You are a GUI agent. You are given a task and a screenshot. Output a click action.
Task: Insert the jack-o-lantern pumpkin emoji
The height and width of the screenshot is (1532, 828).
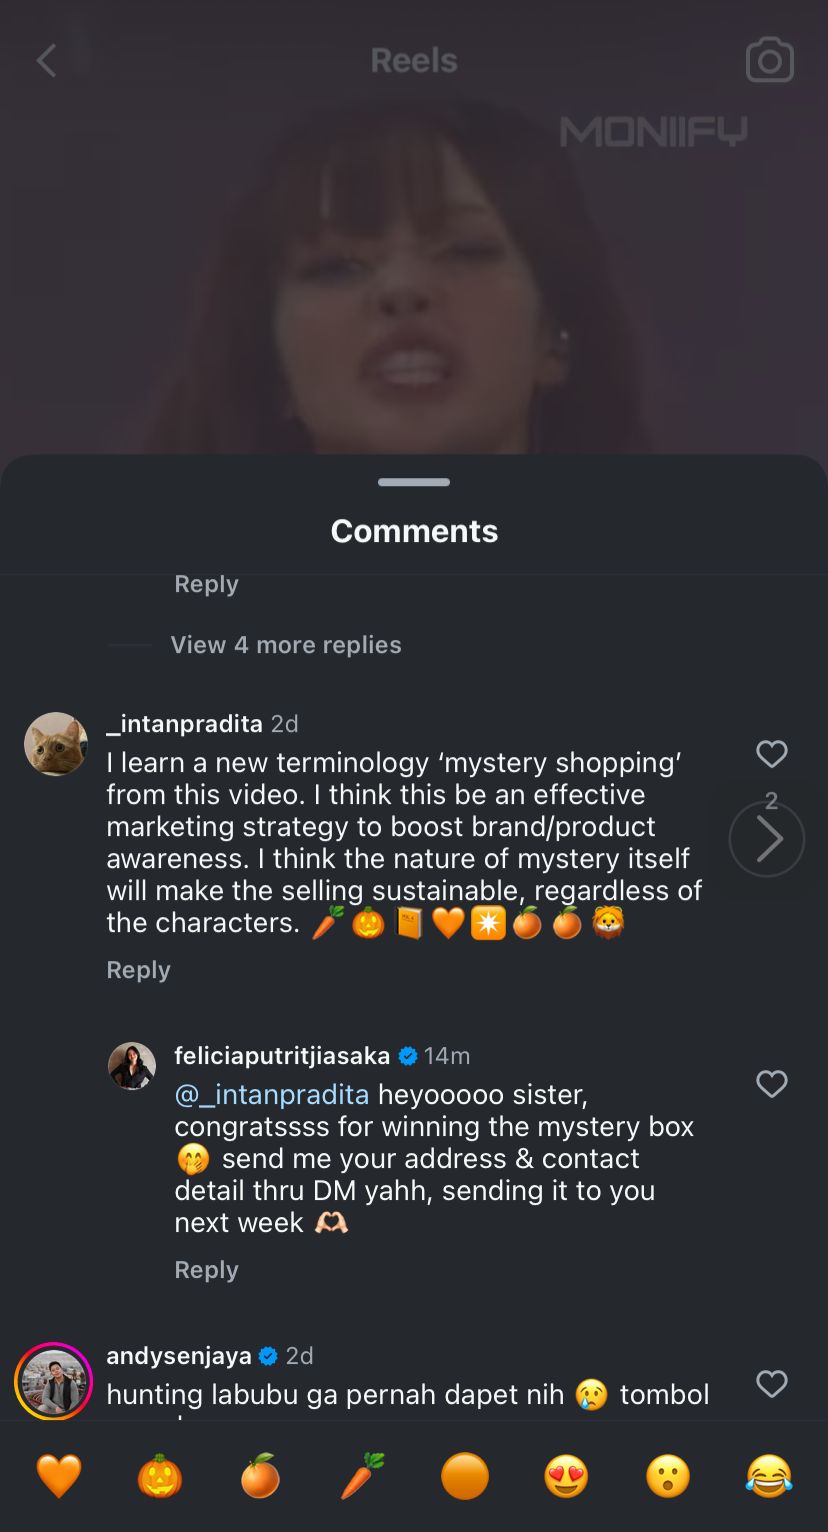click(160, 1476)
